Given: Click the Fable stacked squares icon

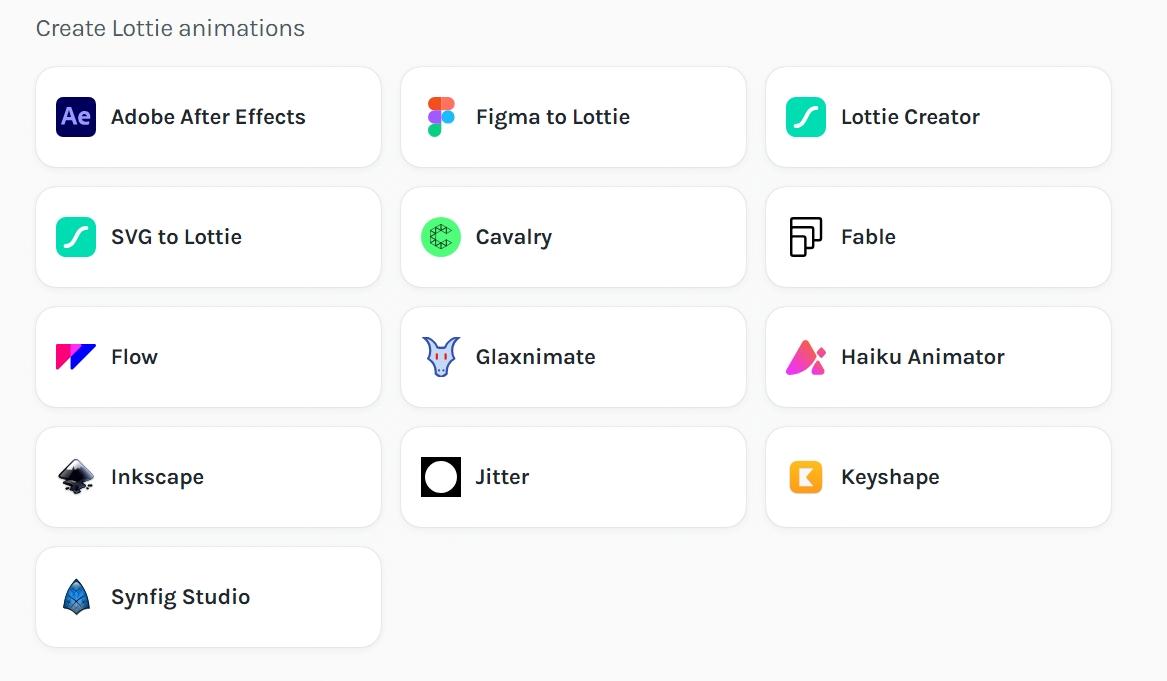Looking at the screenshot, I should pyautogui.click(x=806, y=237).
